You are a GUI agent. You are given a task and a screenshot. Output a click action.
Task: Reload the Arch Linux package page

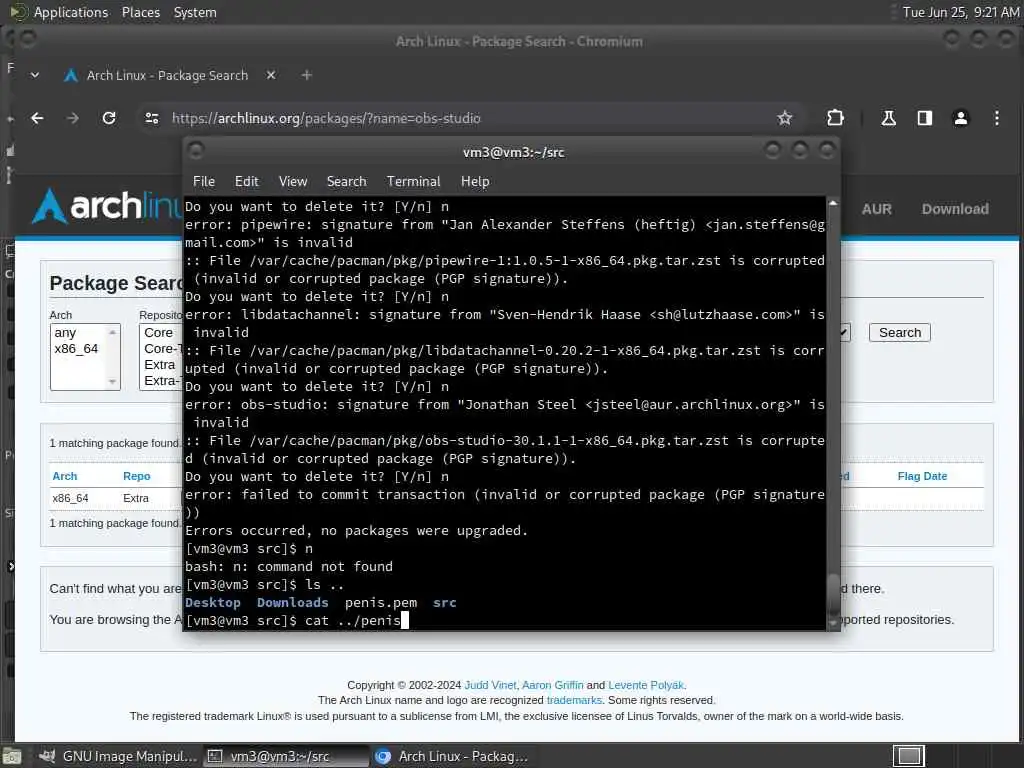click(109, 118)
